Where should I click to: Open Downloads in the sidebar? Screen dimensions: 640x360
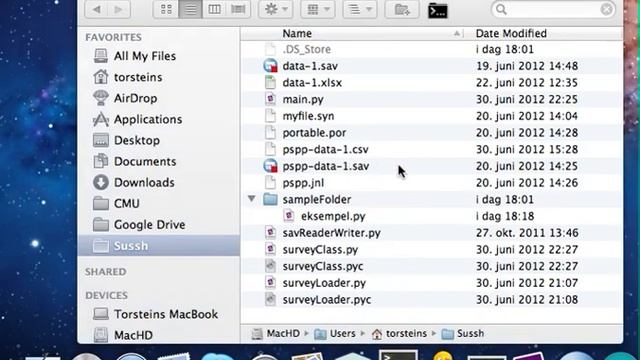[x=134, y=182]
